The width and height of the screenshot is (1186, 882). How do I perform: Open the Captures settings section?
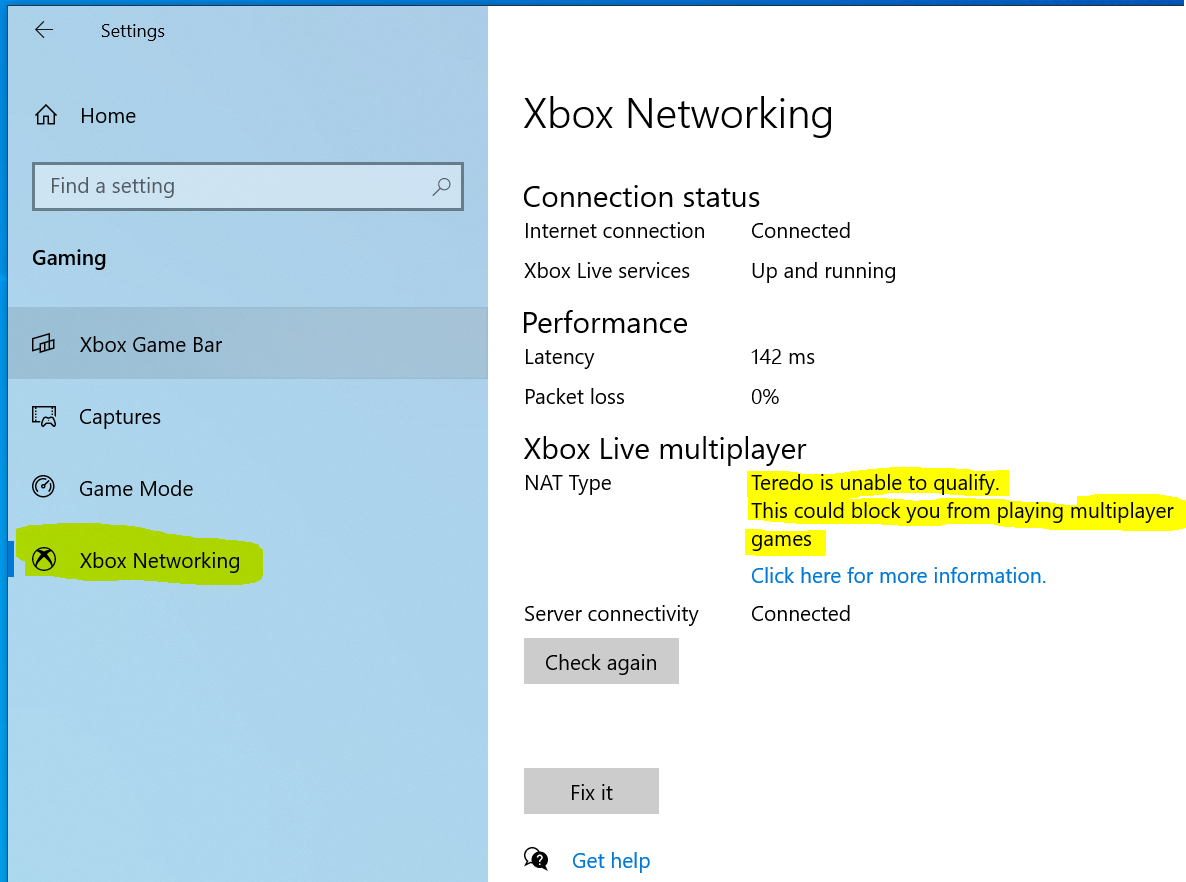click(119, 416)
